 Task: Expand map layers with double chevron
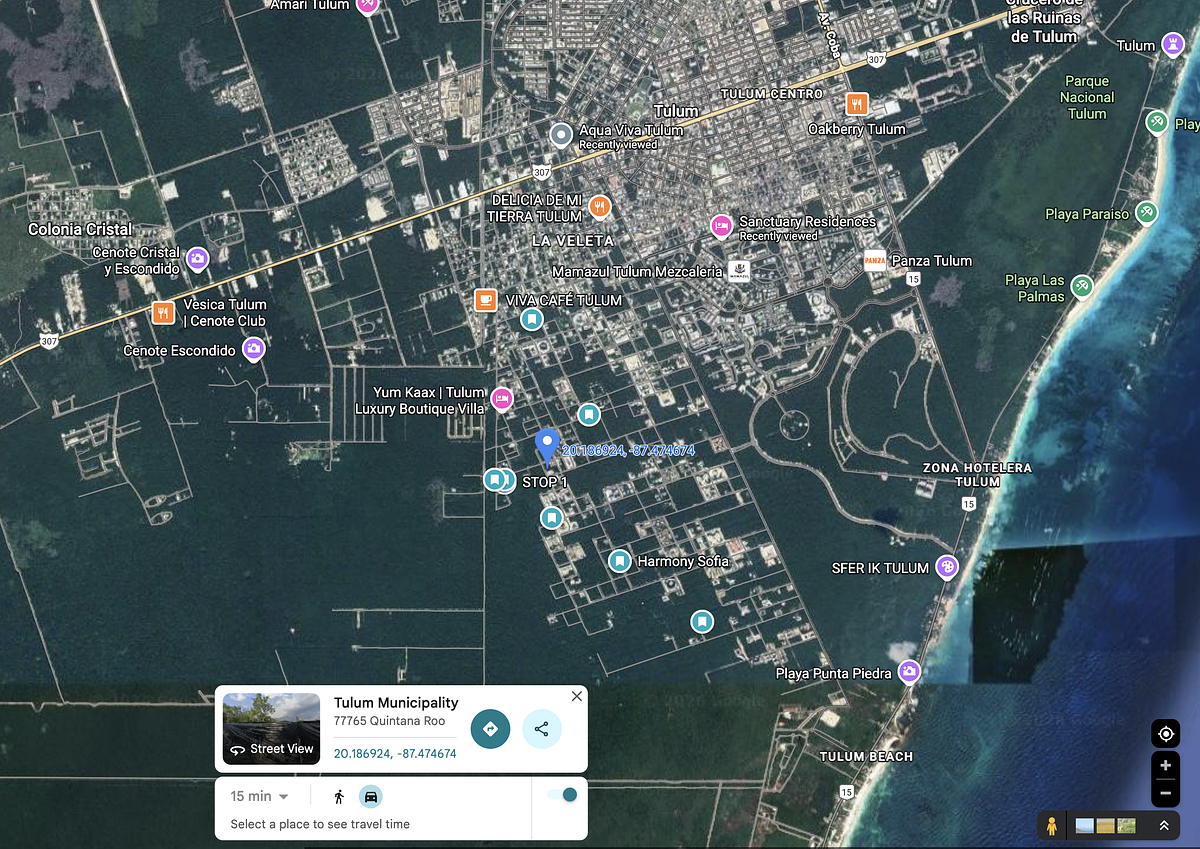pyautogui.click(x=1164, y=826)
